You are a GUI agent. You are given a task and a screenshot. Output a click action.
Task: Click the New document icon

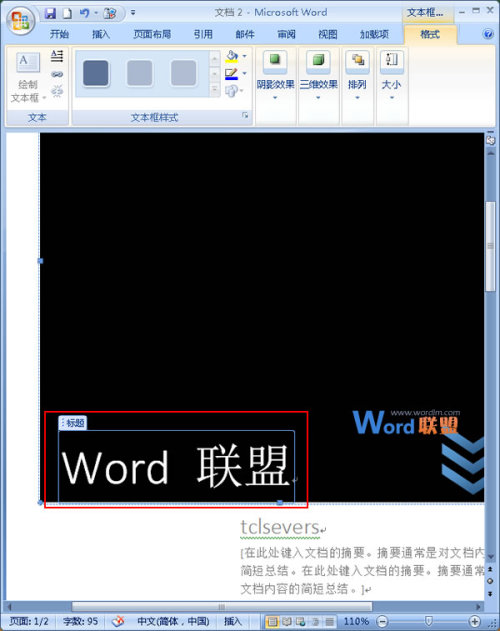(67, 13)
